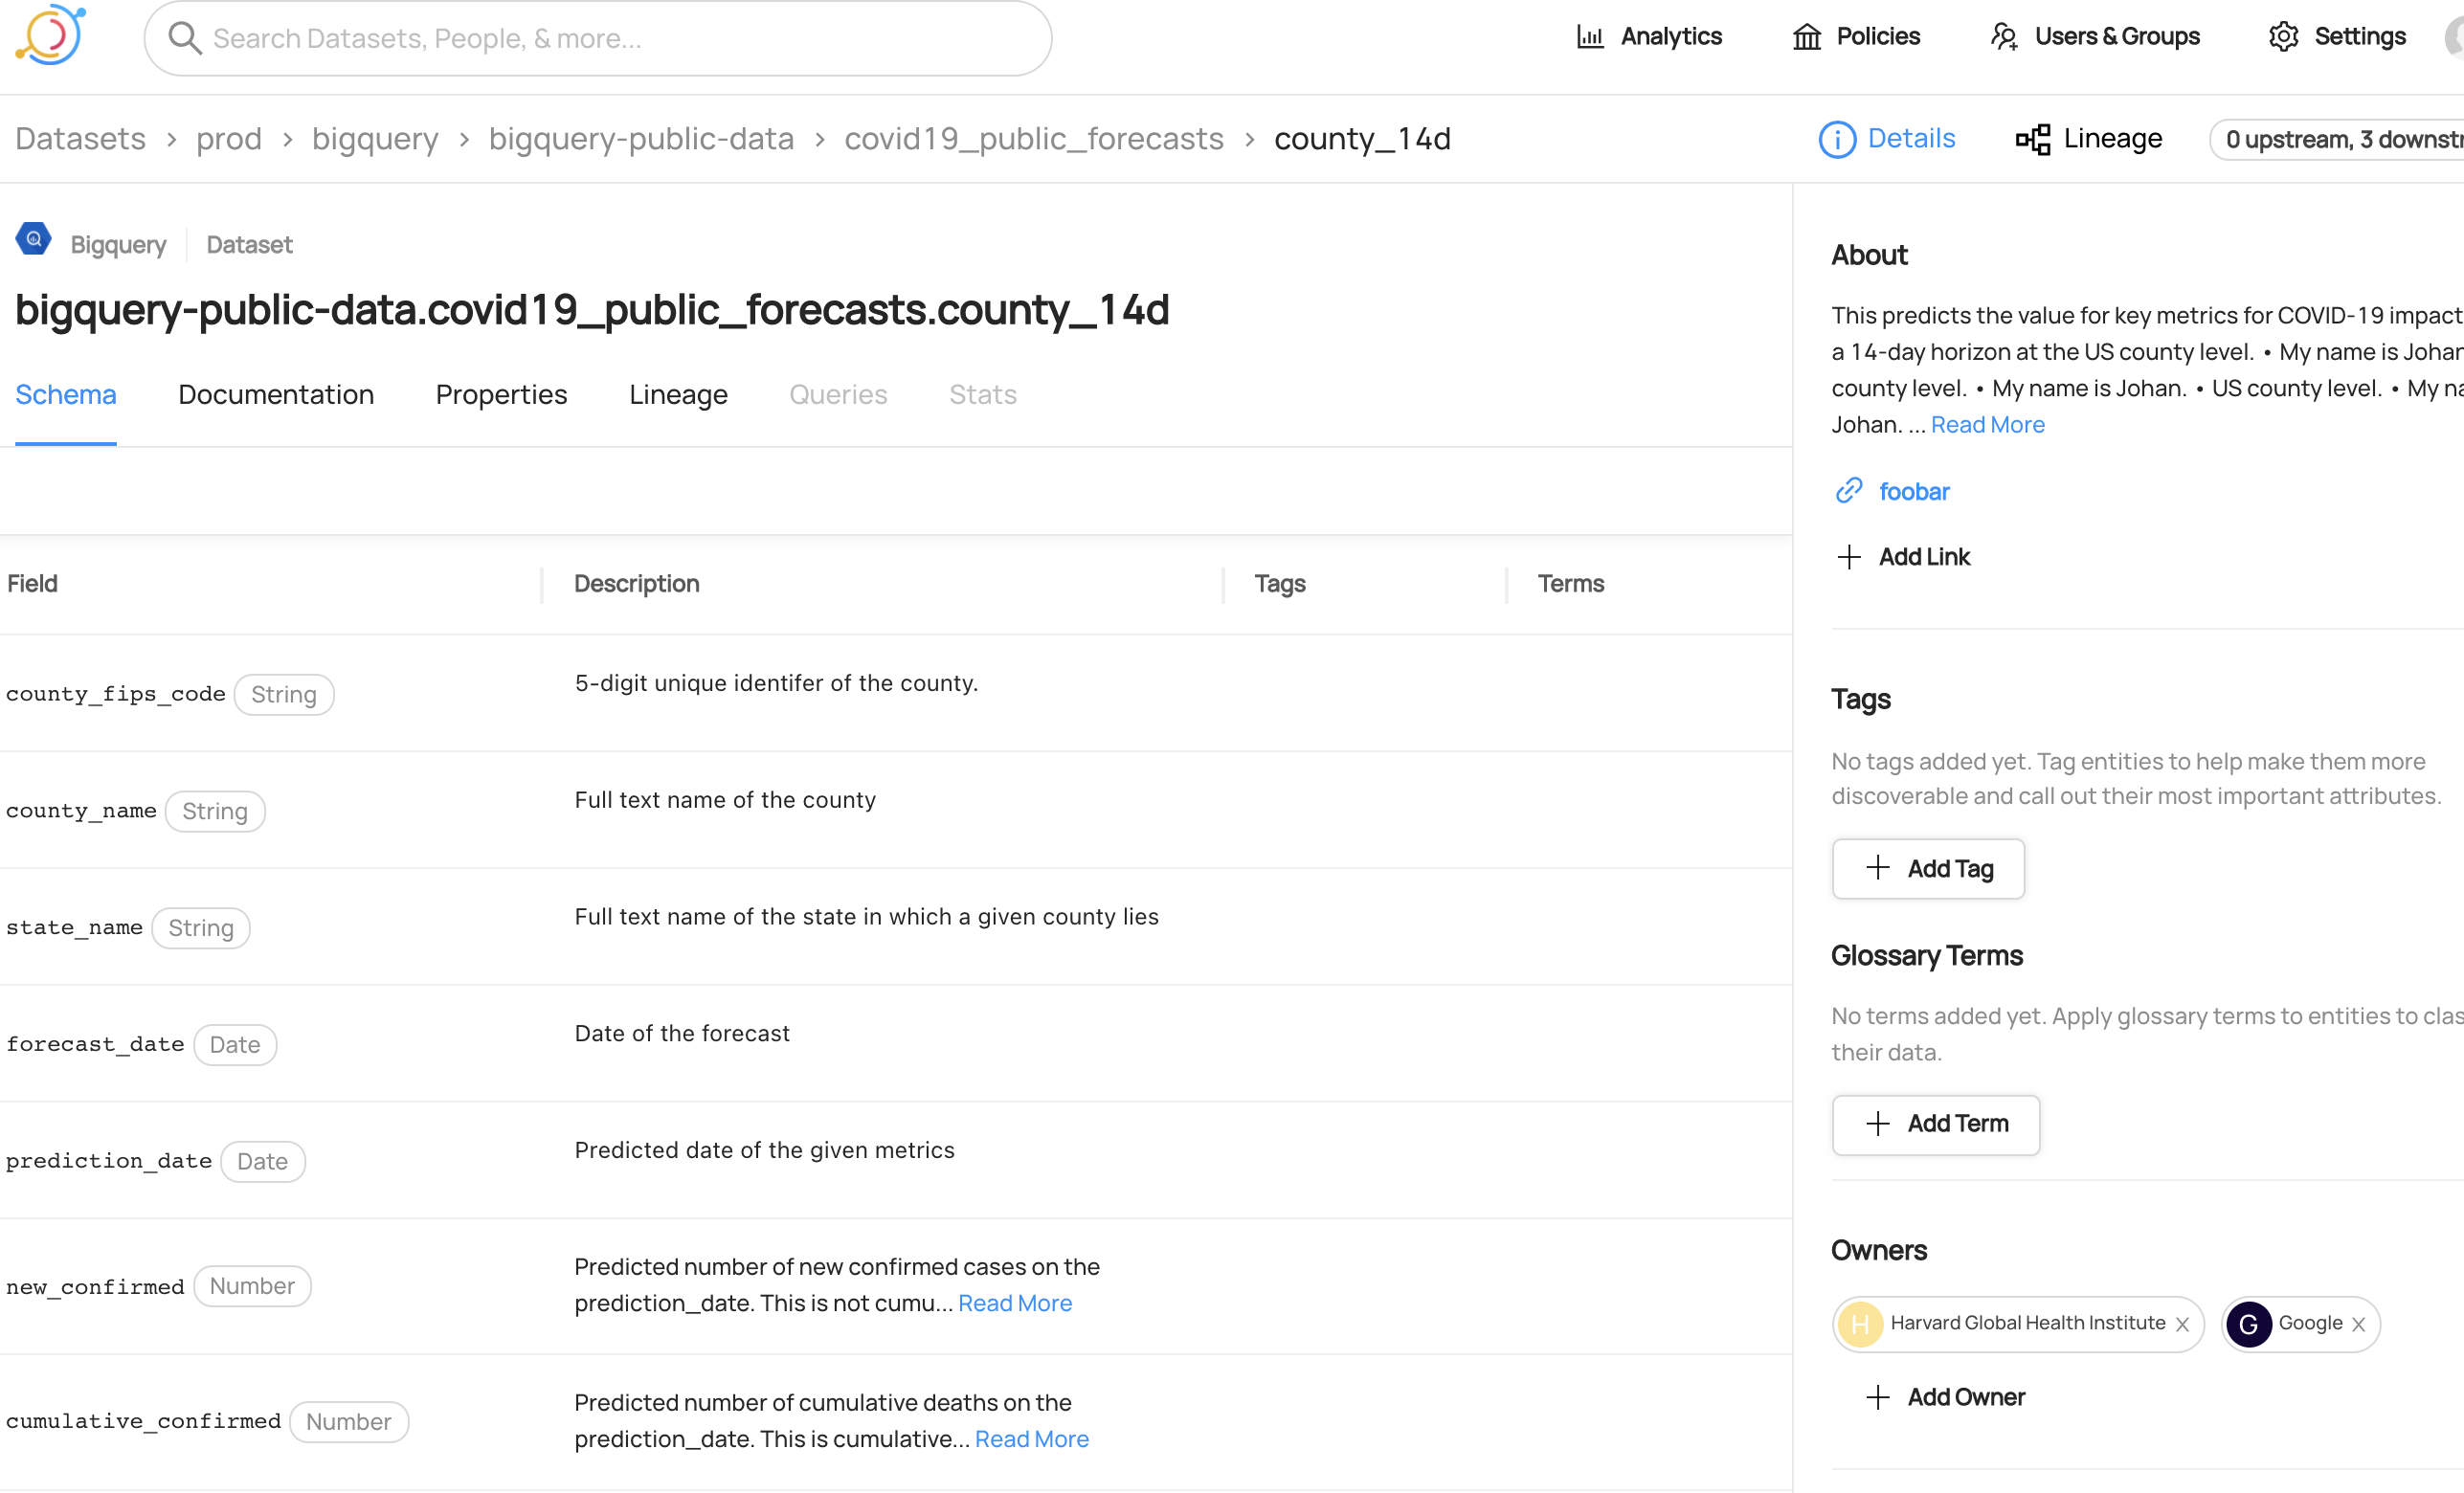2464x1493 pixels.
Task: Click the foobar link
Action: [1915, 491]
